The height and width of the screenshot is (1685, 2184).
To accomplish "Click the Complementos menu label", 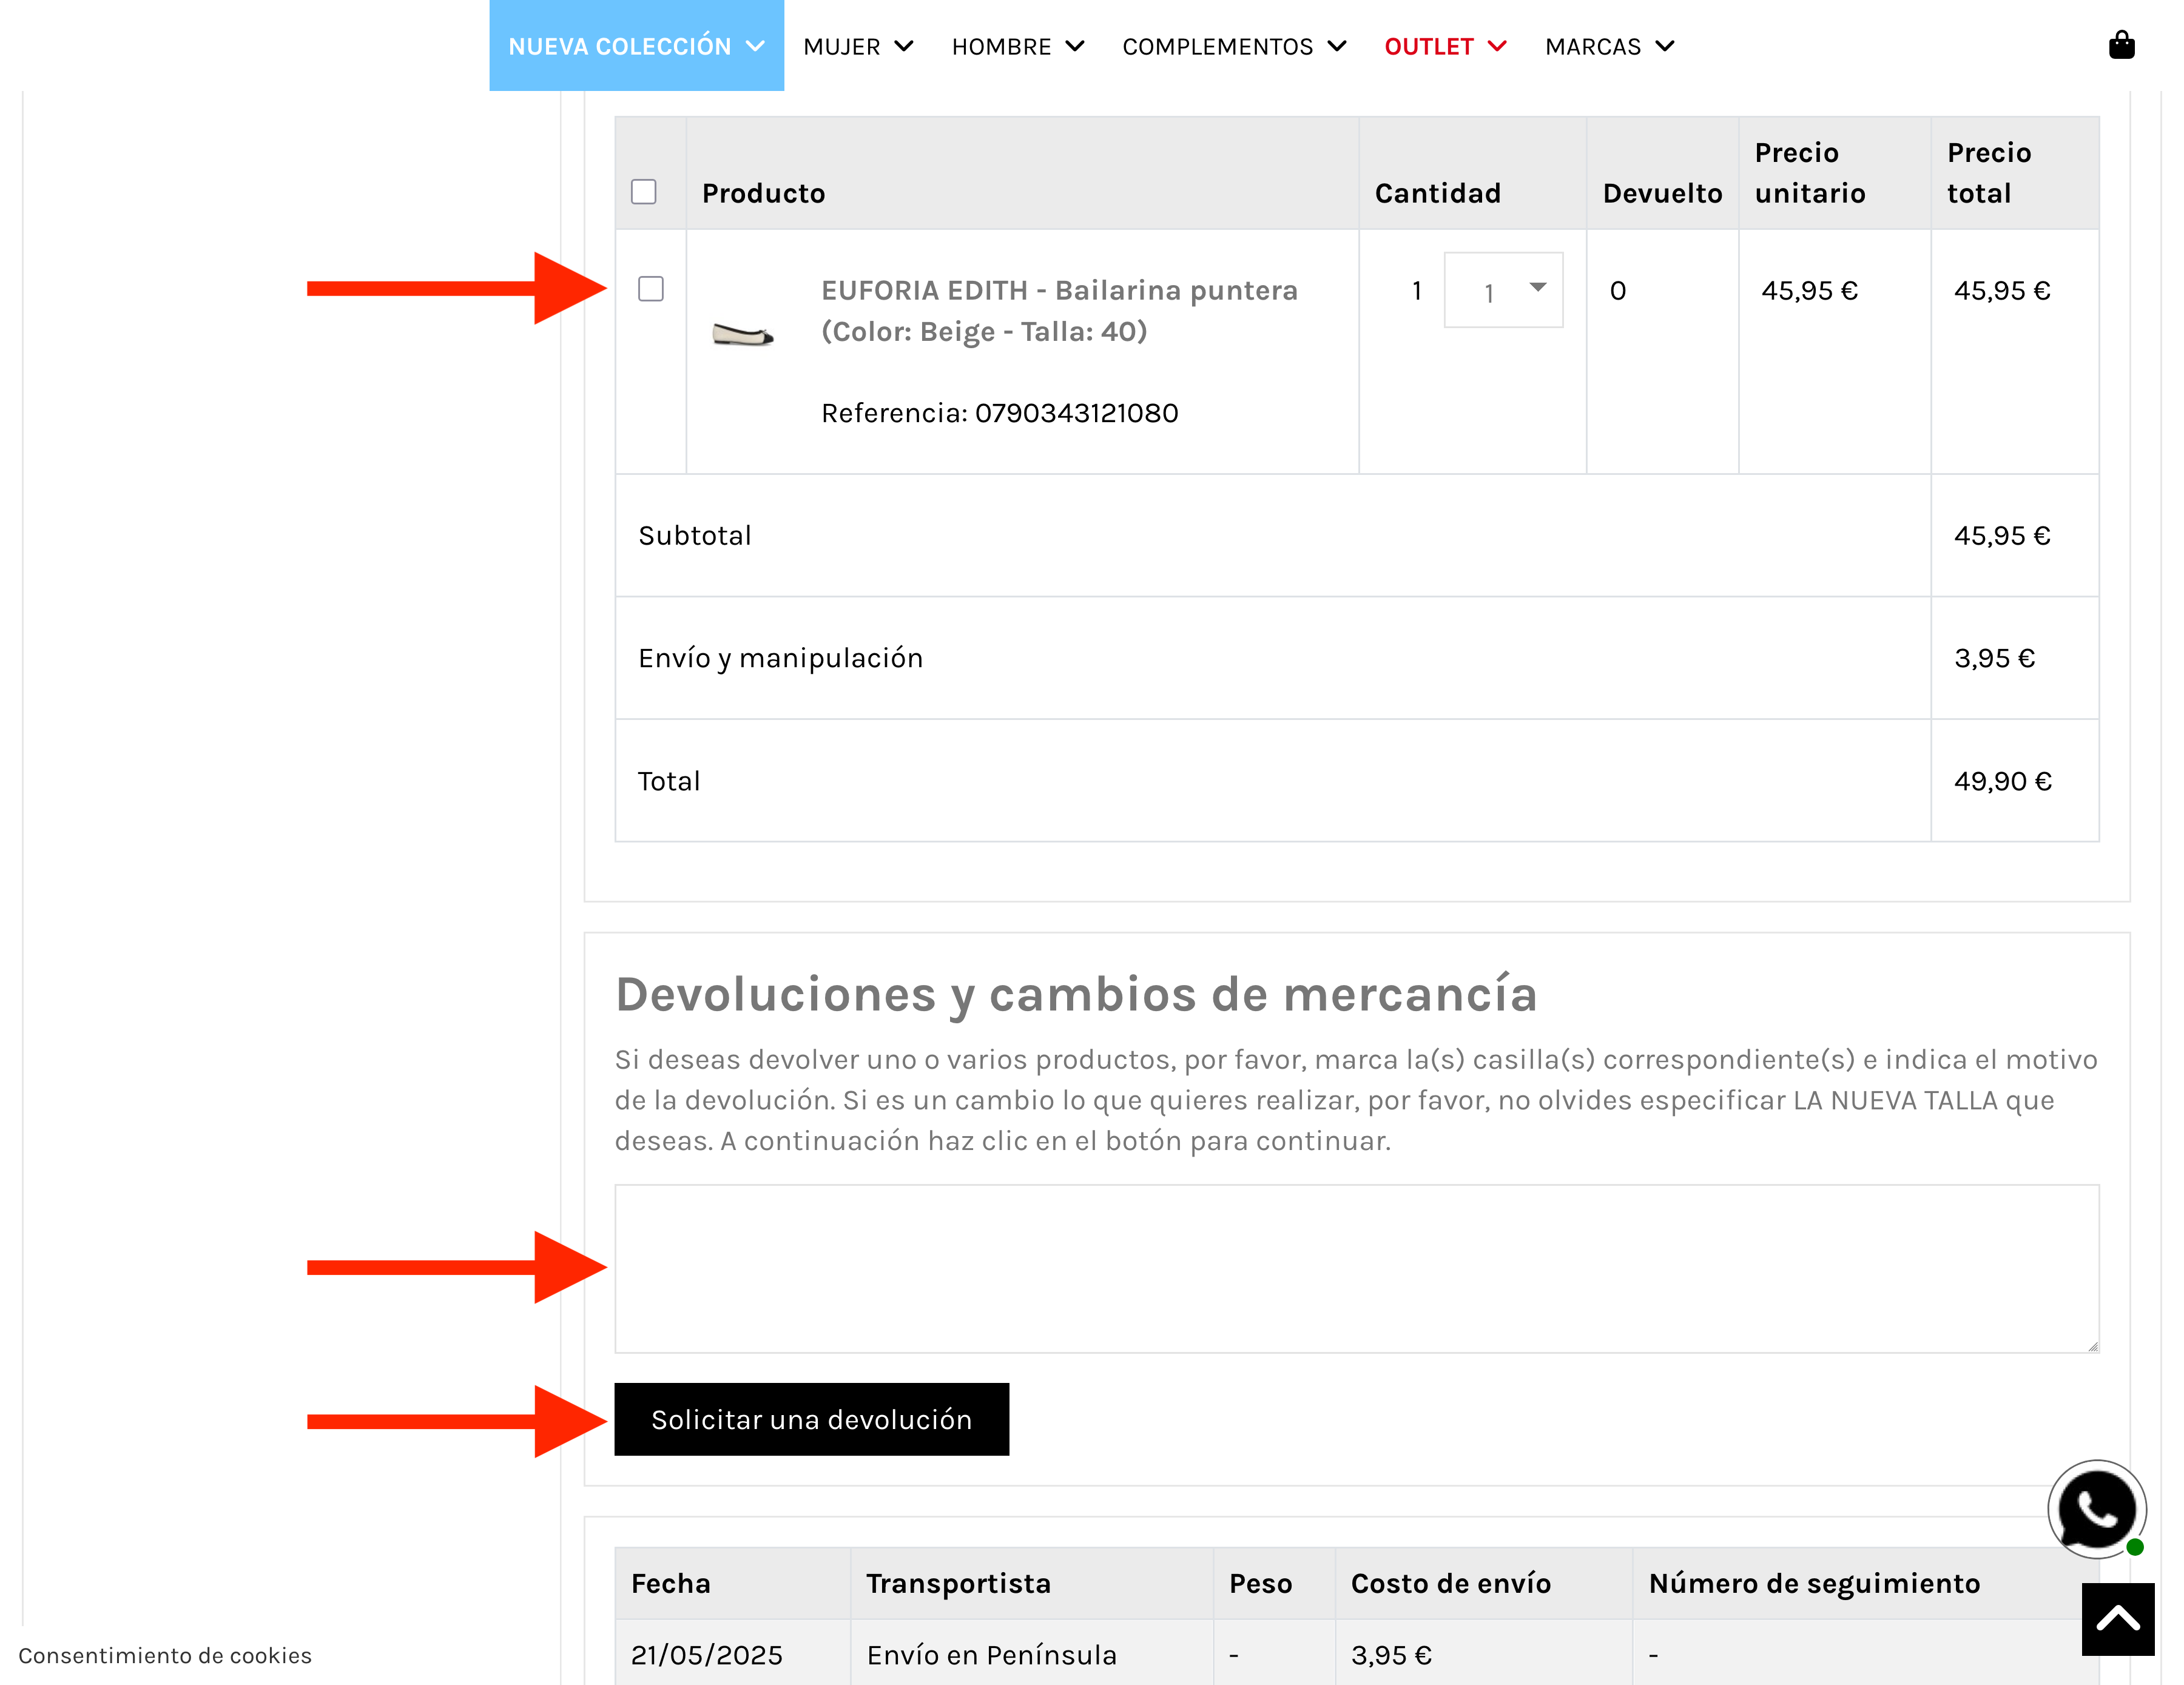I will (1217, 47).
